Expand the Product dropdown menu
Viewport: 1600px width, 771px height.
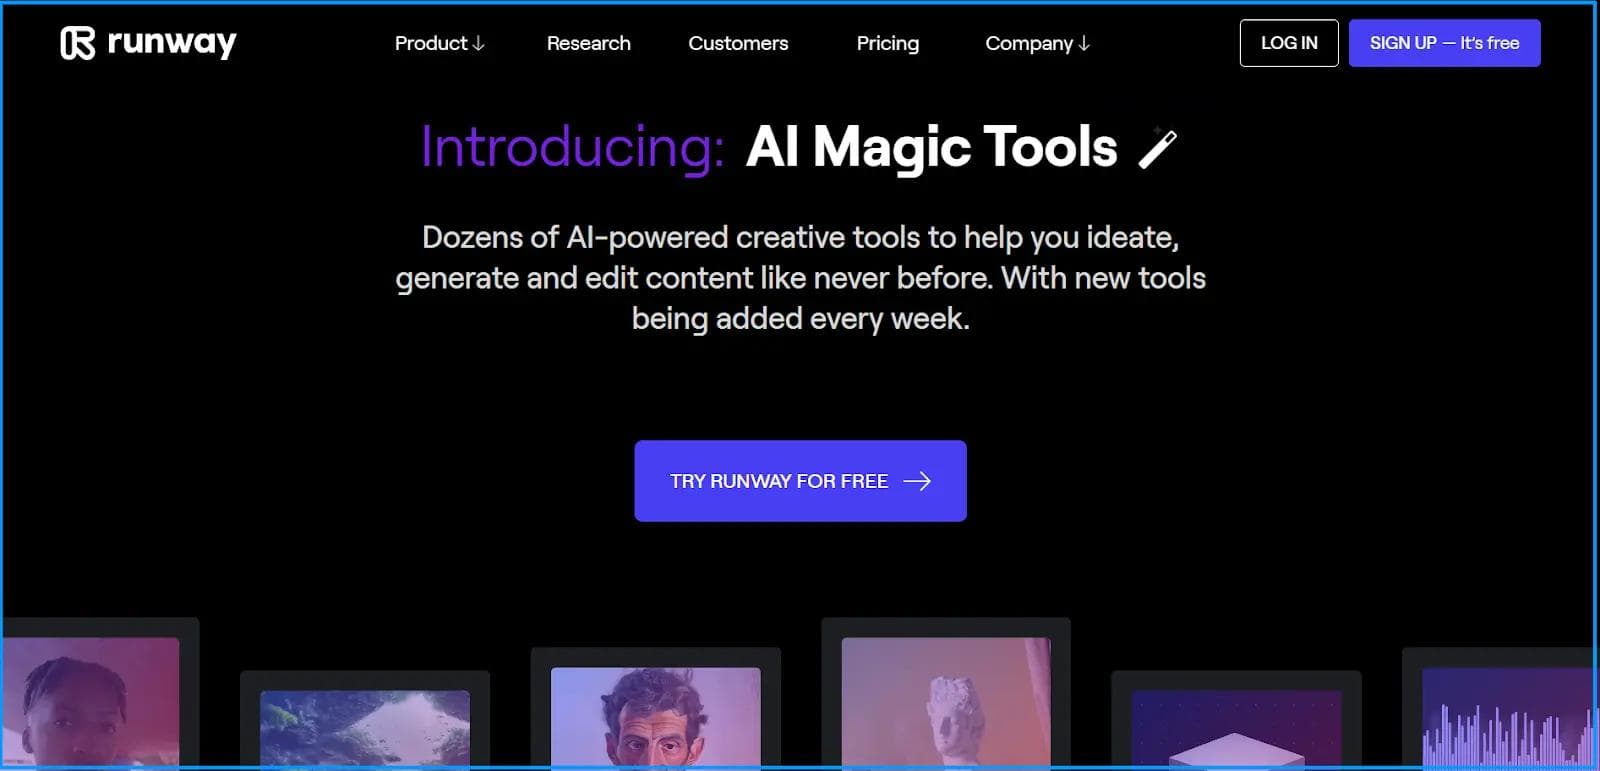[x=439, y=43]
